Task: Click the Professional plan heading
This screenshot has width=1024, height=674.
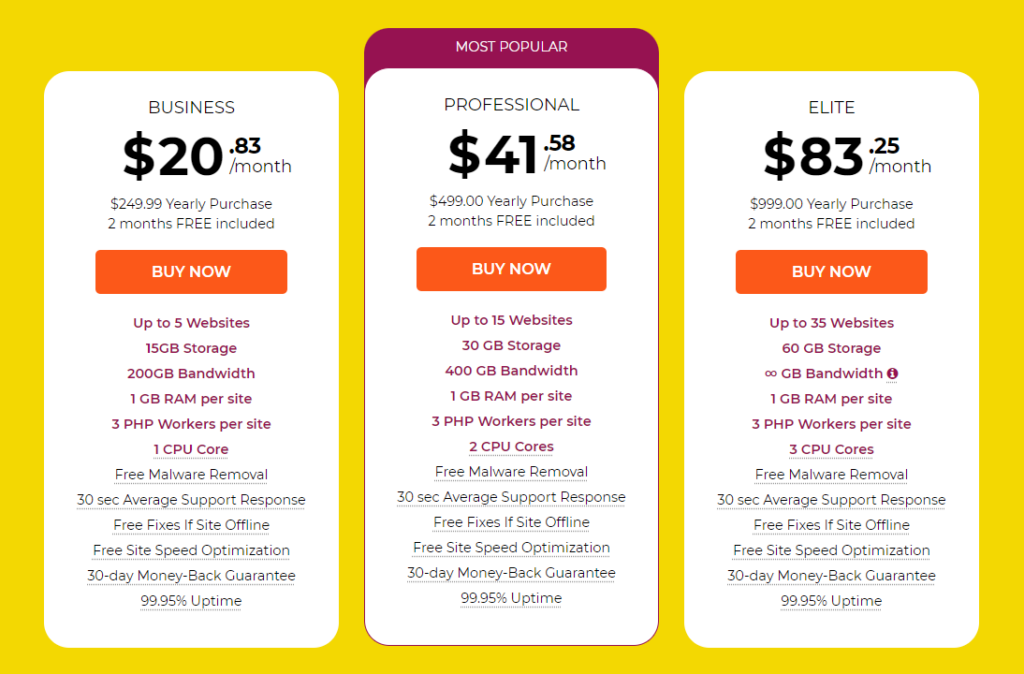Action: (511, 105)
